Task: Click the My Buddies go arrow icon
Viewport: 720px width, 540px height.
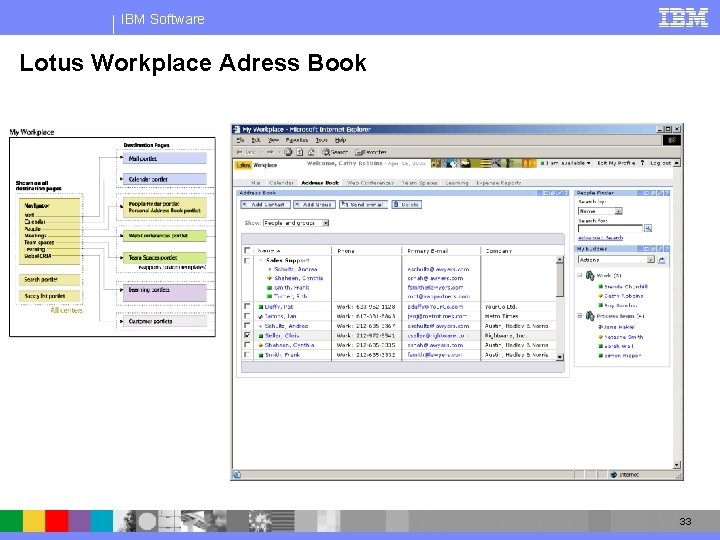Action: tap(661, 260)
